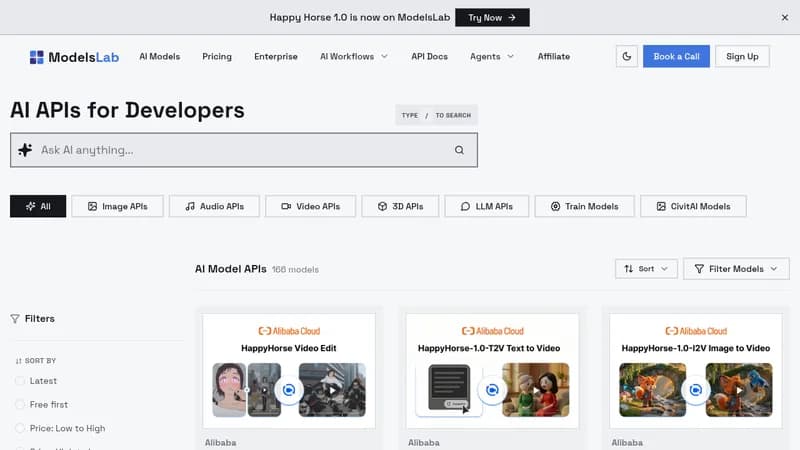Click the AI sparkle icon in search box
800x450 pixels.
(x=25, y=150)
